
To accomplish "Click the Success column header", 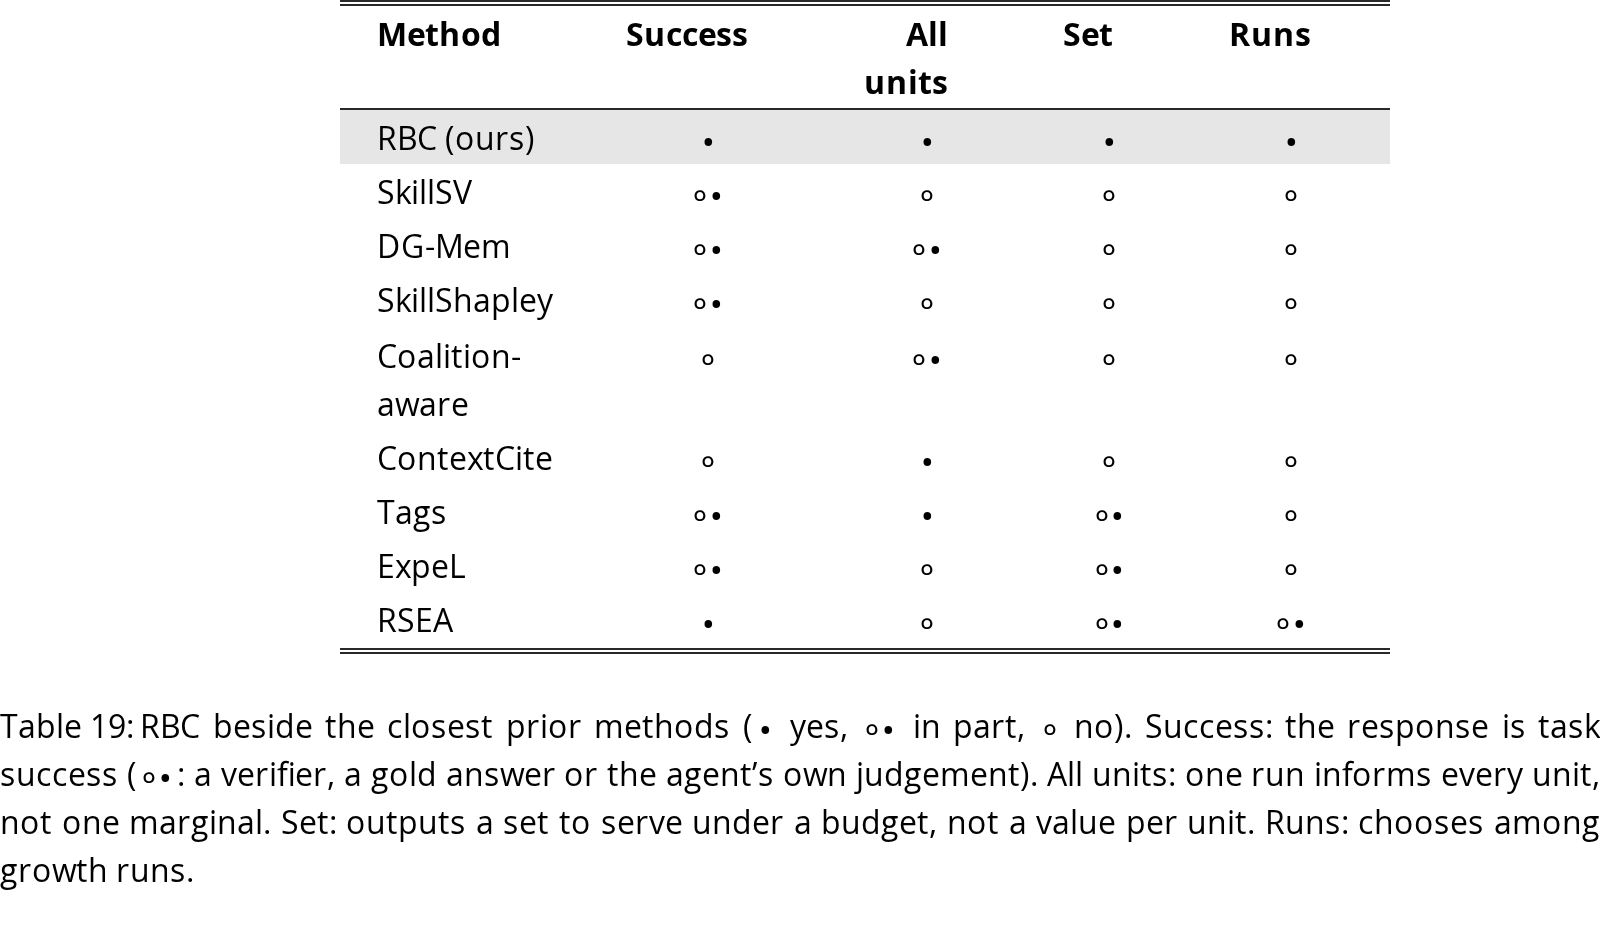I will [x=686, y=35].
